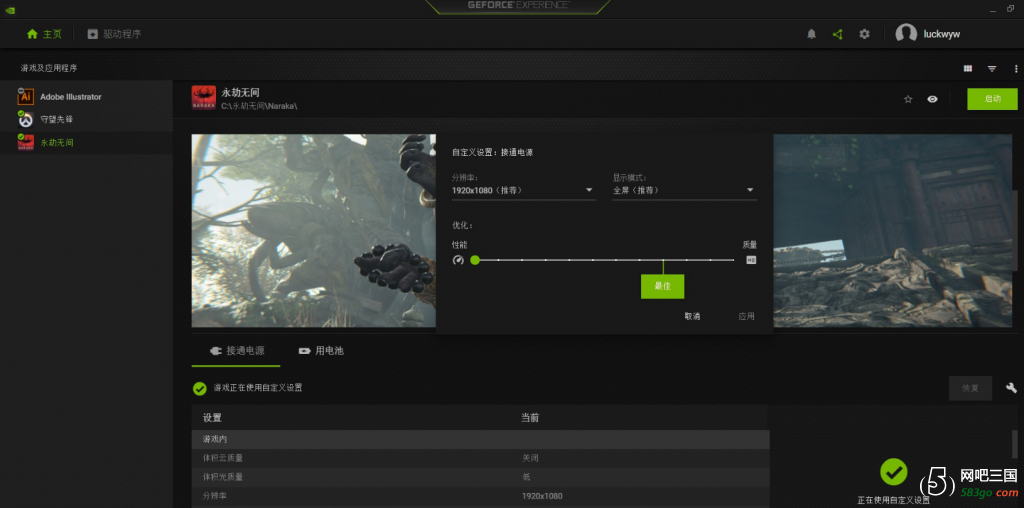1024x508 pixels.
Task: Open the three-dot more options menu
Action: pyautogui.click(x=1016, y=69)
